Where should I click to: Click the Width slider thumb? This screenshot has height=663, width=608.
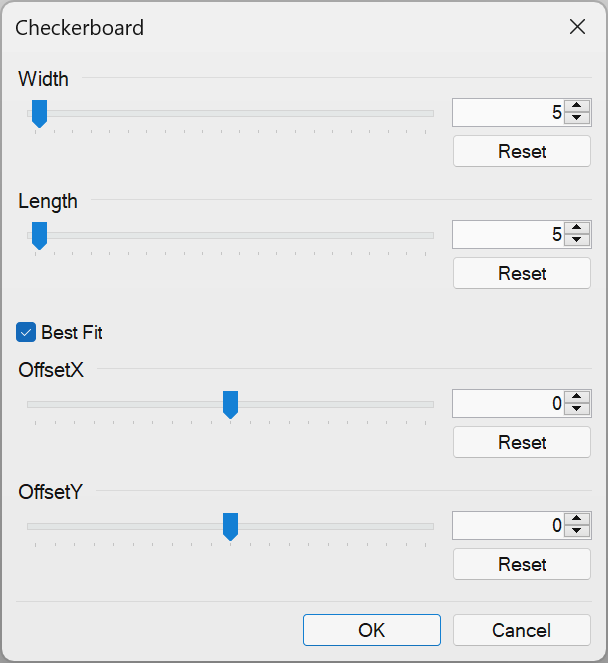(39, 114)
